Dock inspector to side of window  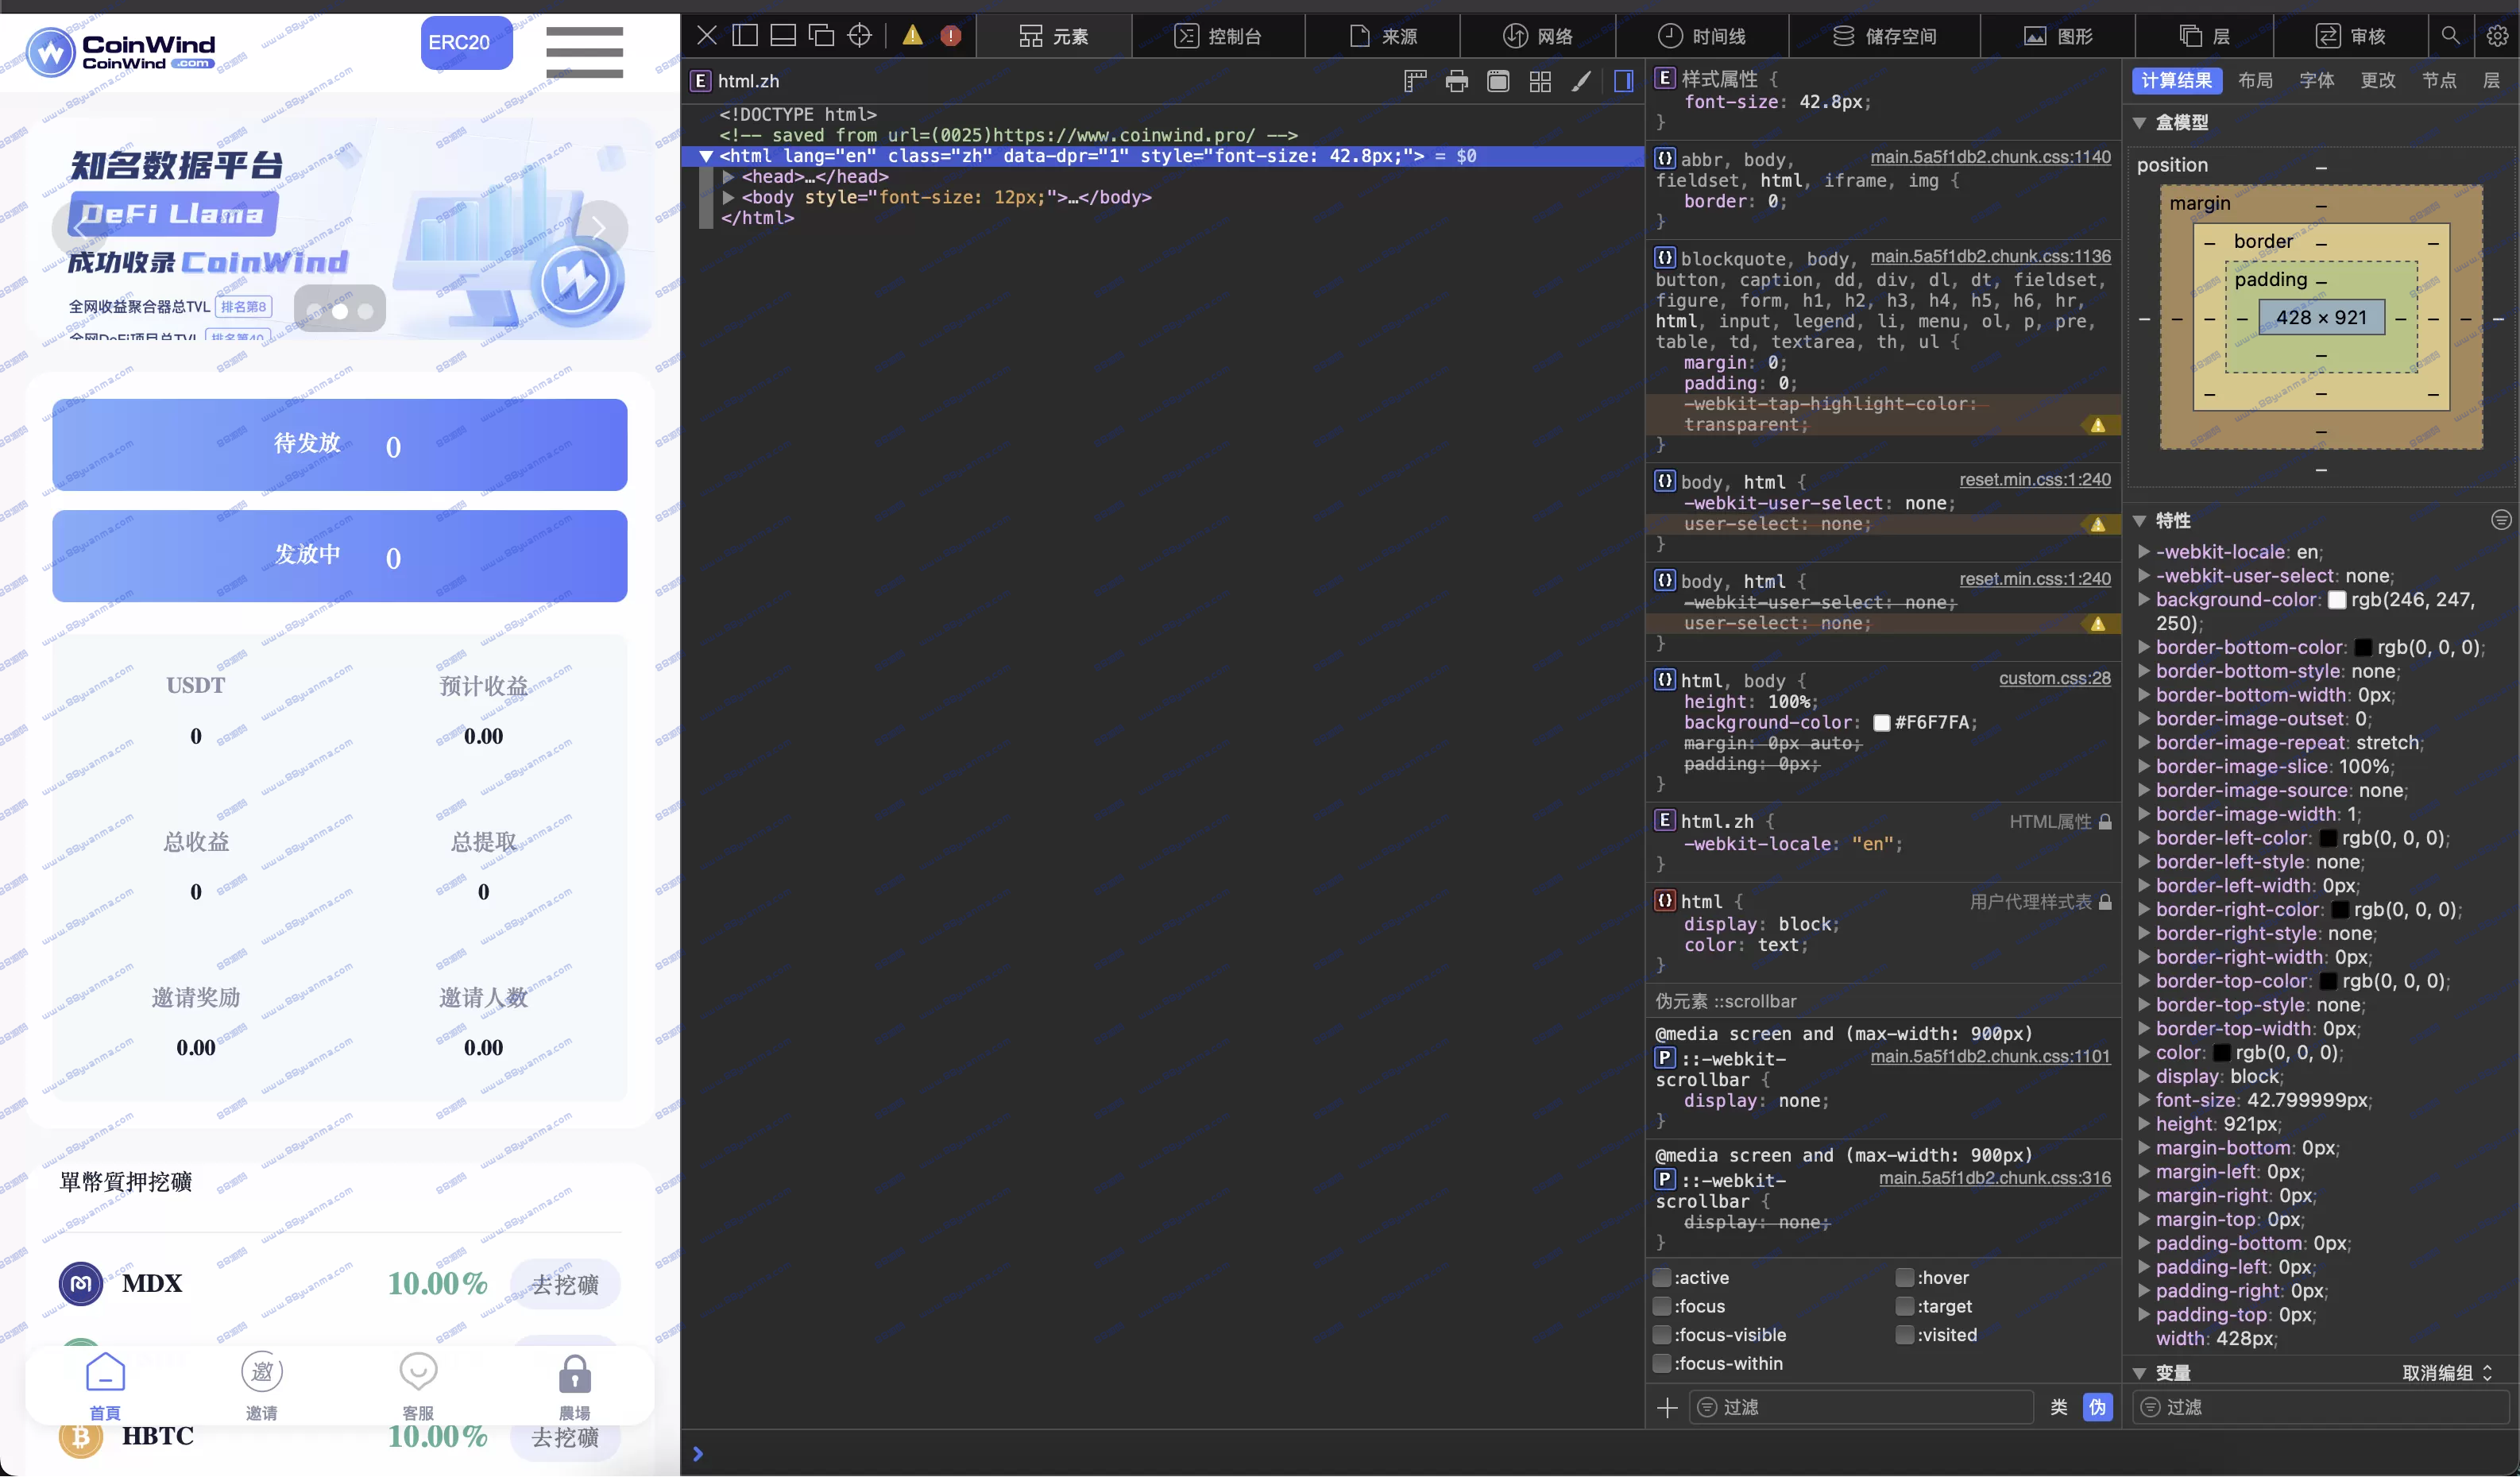[x=745, y=36]
